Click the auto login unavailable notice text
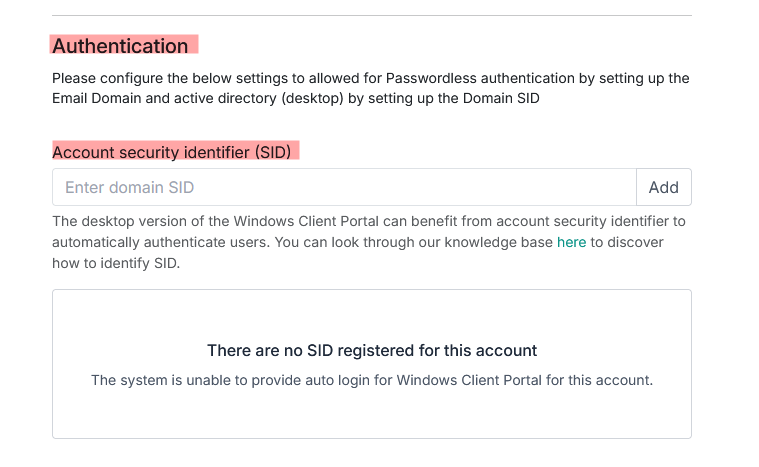This screenshot has height=467, width=759. click(371, 380)
